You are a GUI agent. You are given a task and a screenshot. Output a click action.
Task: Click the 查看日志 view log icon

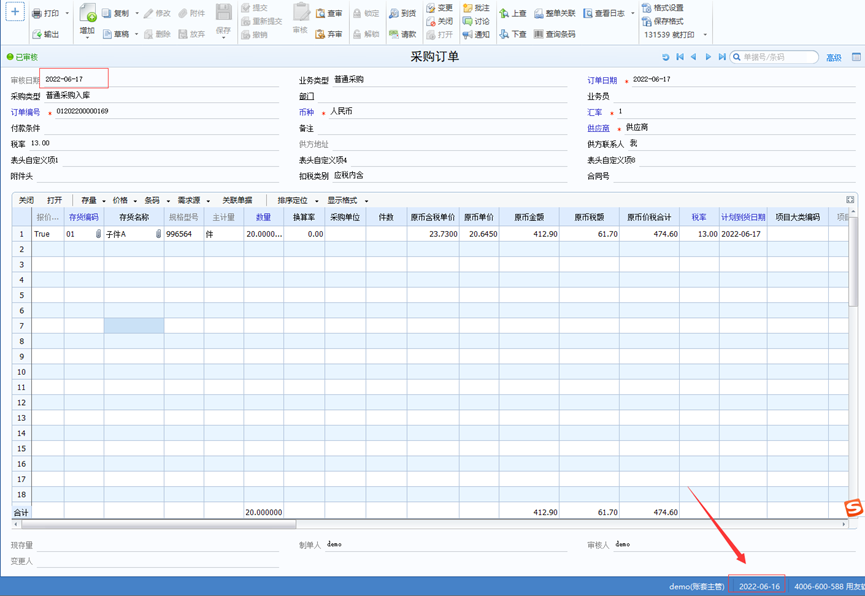coord(588,13)
